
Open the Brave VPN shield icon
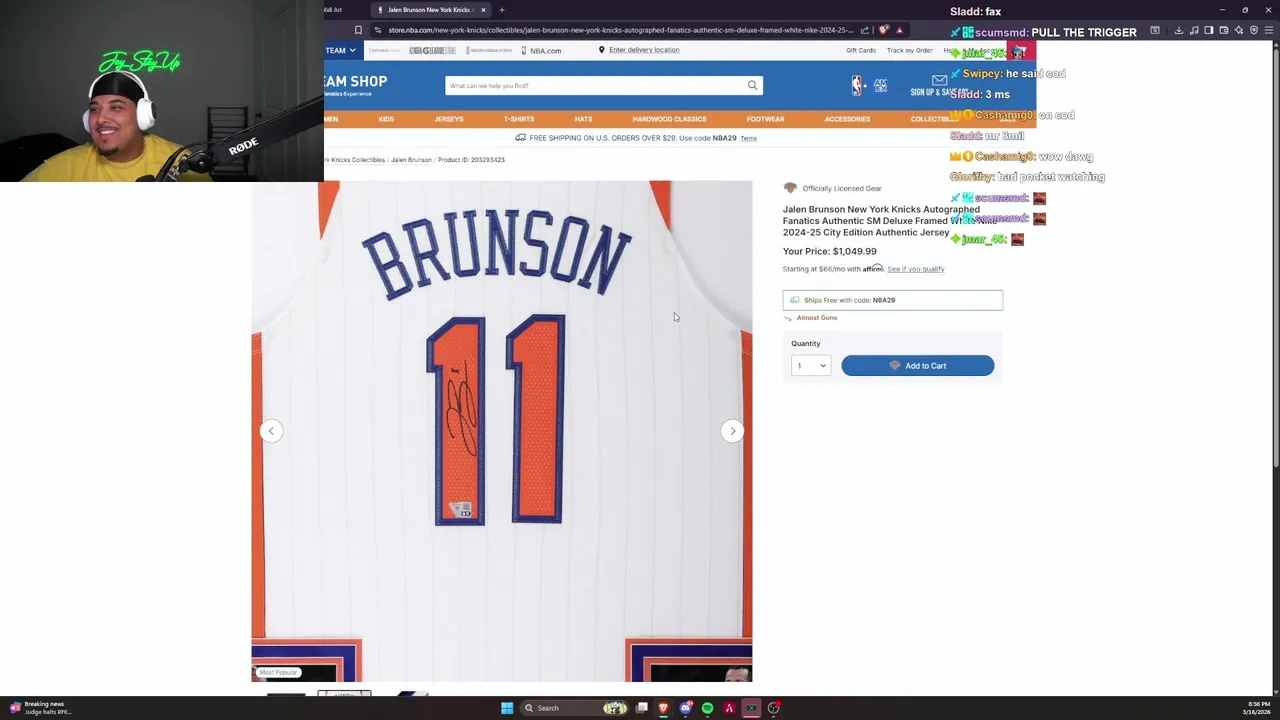click(1254, 30)
